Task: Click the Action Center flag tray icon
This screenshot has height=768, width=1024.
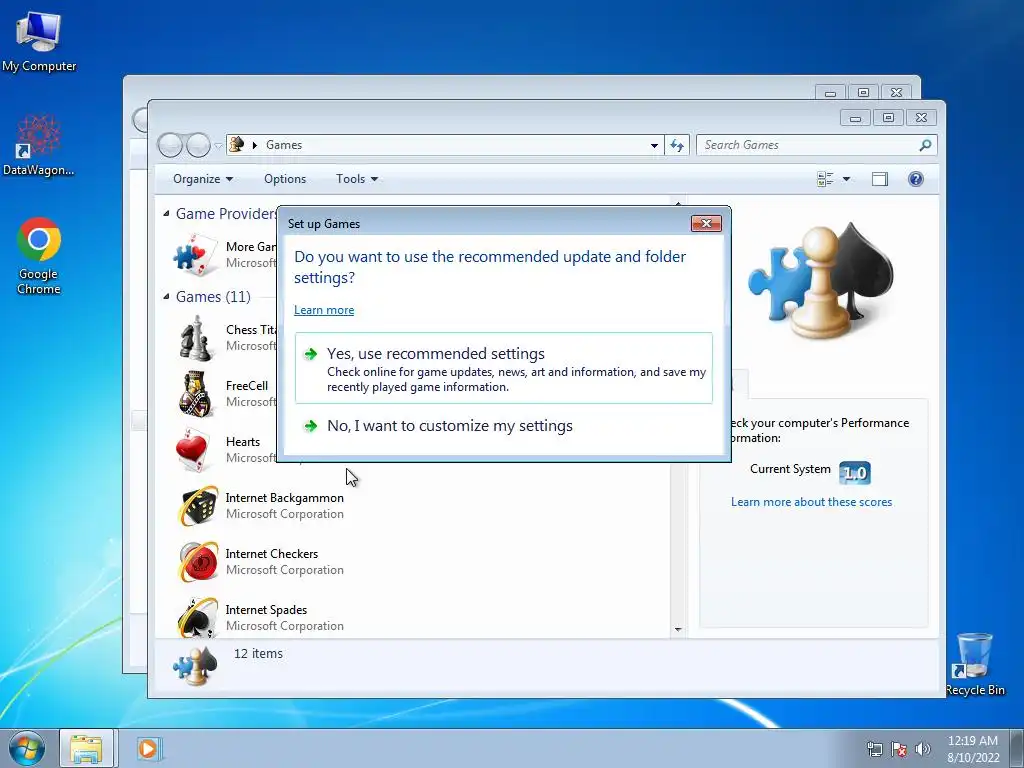Action: coord(899,749)
